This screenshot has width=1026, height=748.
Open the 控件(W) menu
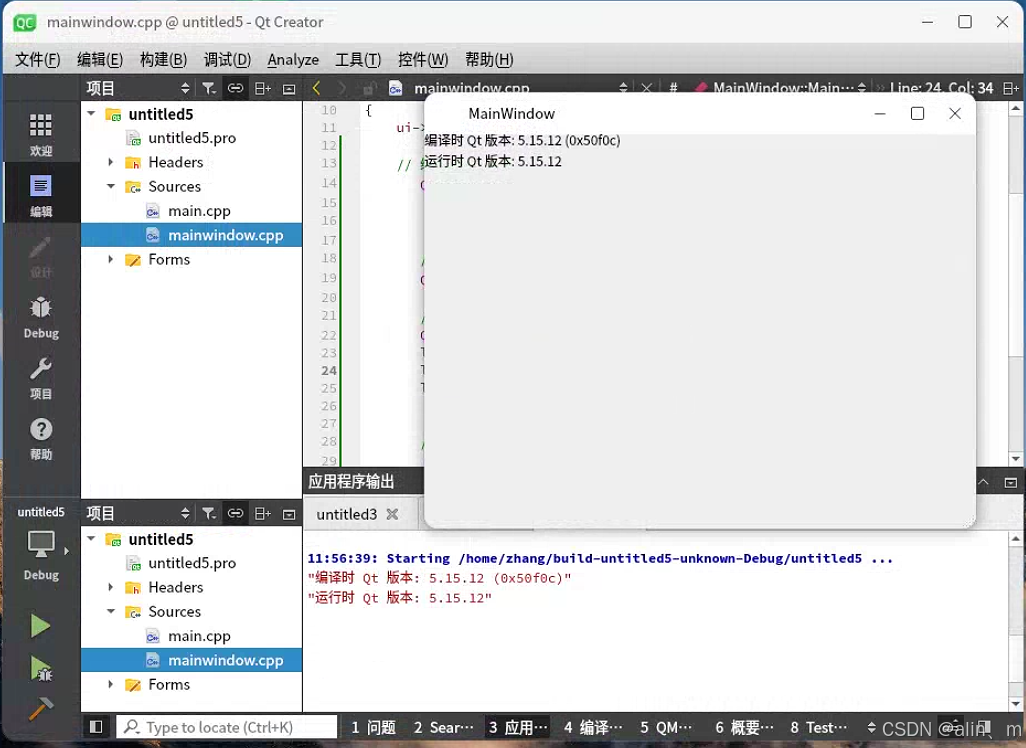point(423,60)
